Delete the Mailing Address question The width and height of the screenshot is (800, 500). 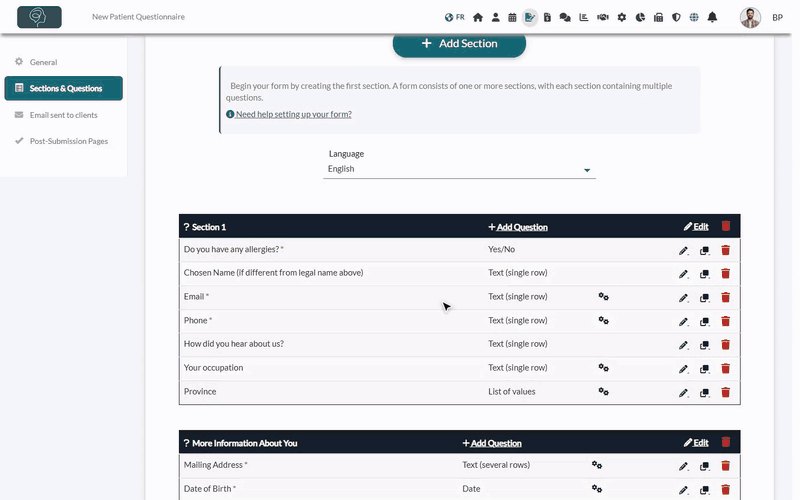726,466
